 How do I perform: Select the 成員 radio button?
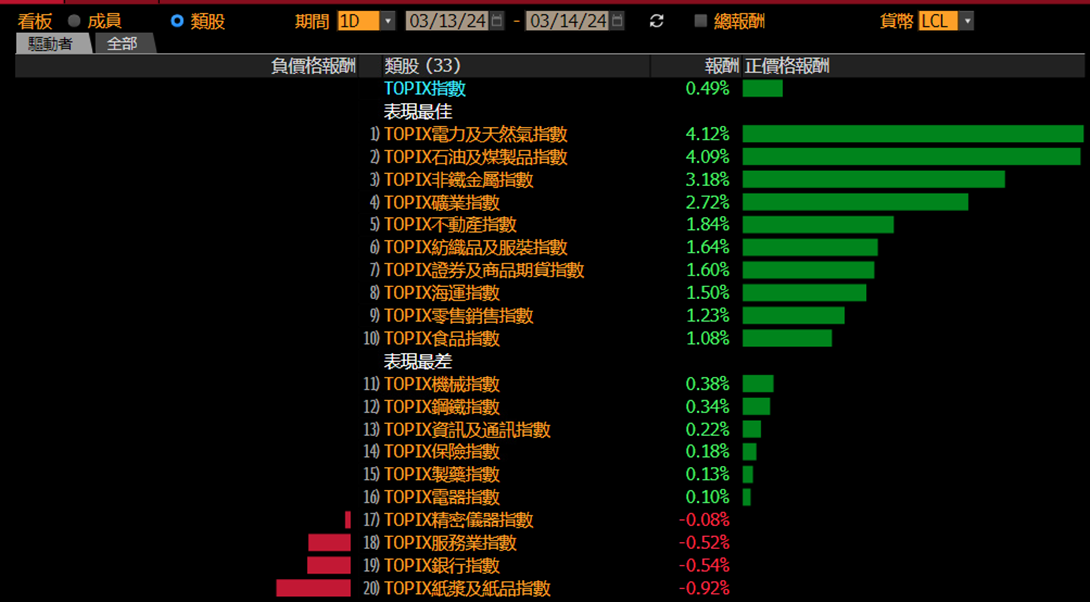[74, 21]
